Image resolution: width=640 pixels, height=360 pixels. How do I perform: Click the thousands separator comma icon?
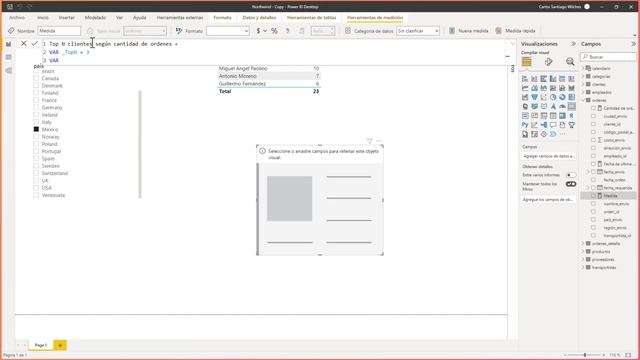coord(287,31)
